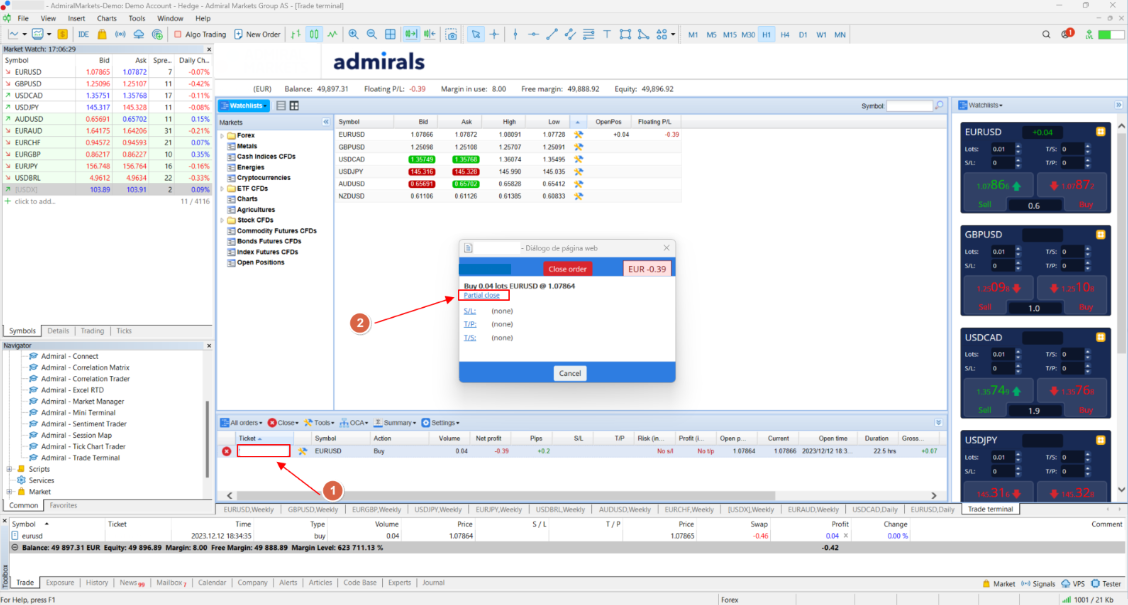Screen dimensions: 1128x605
Task: Click the Partial close link
Action: pos(481,296)
